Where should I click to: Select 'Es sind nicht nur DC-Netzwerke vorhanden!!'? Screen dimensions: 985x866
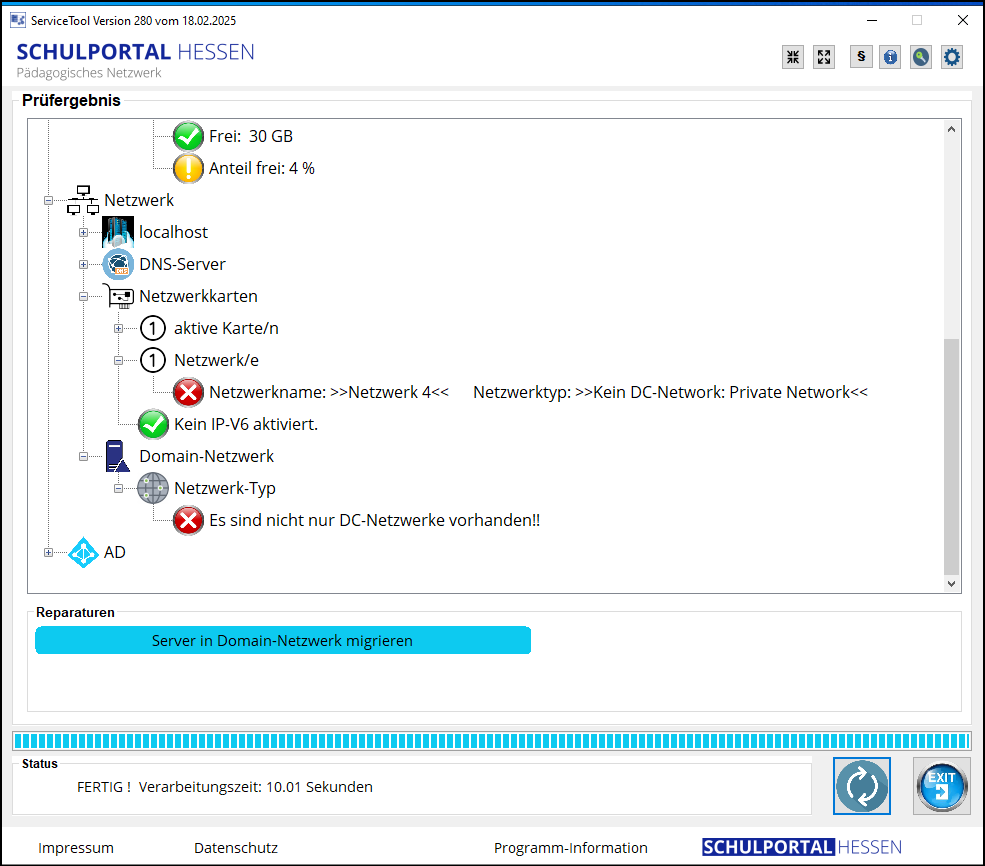(374, 521)
